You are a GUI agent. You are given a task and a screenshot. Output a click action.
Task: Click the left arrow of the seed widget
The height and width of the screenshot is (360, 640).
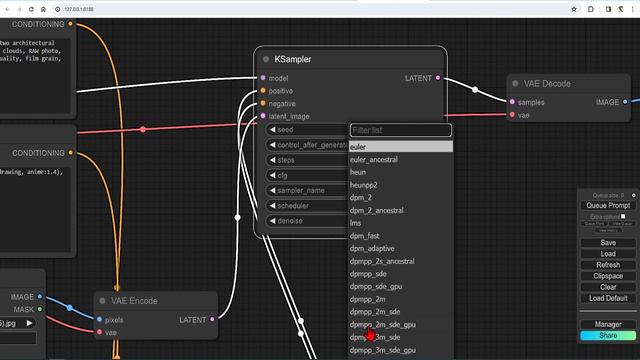click(272, 129)
